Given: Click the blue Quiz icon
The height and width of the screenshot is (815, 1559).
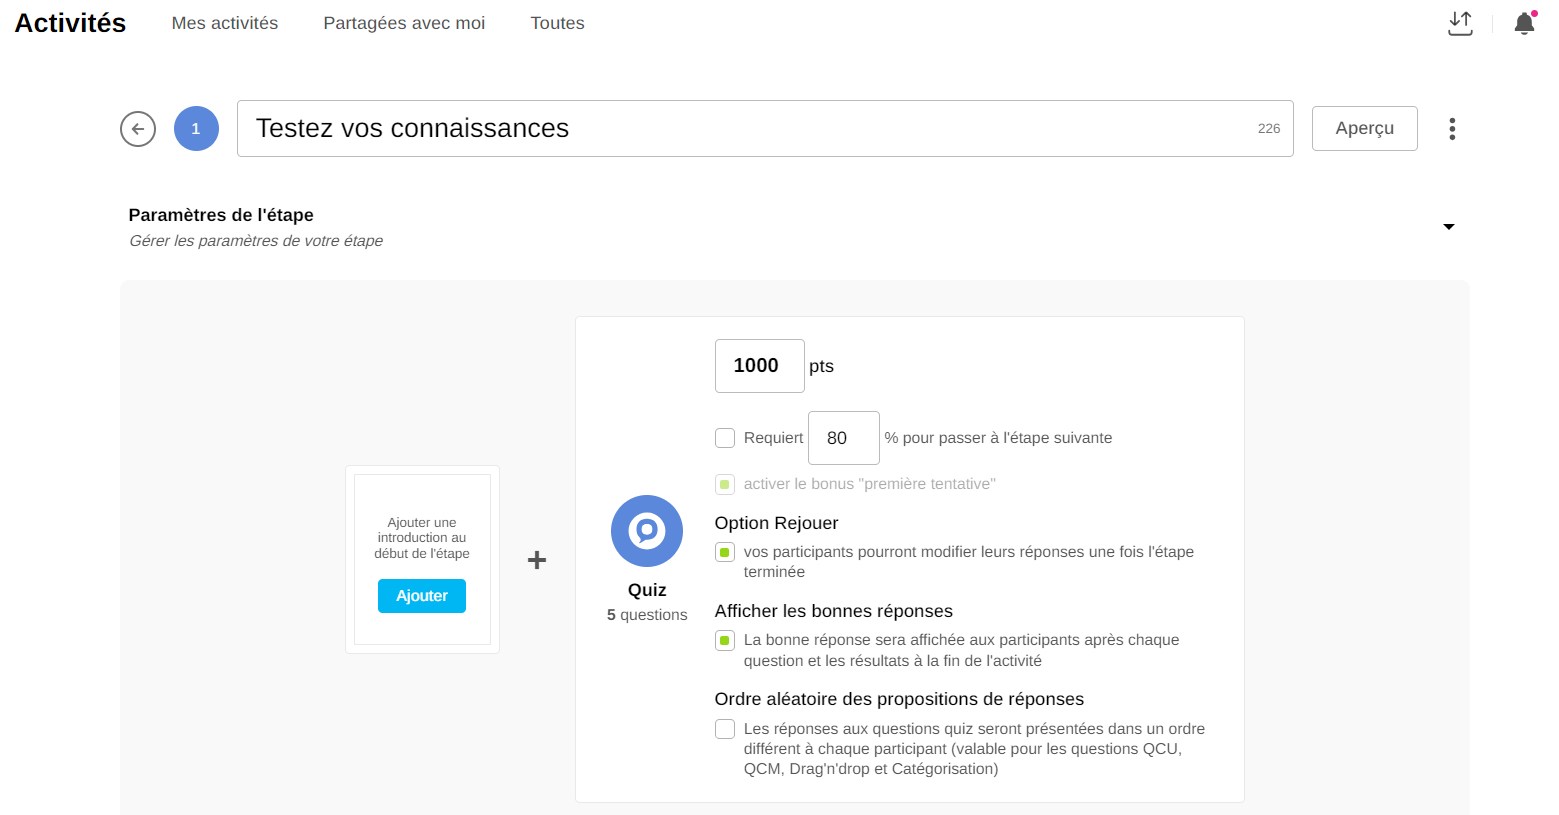Looking at the screenshot, I should tap(646, 531).
